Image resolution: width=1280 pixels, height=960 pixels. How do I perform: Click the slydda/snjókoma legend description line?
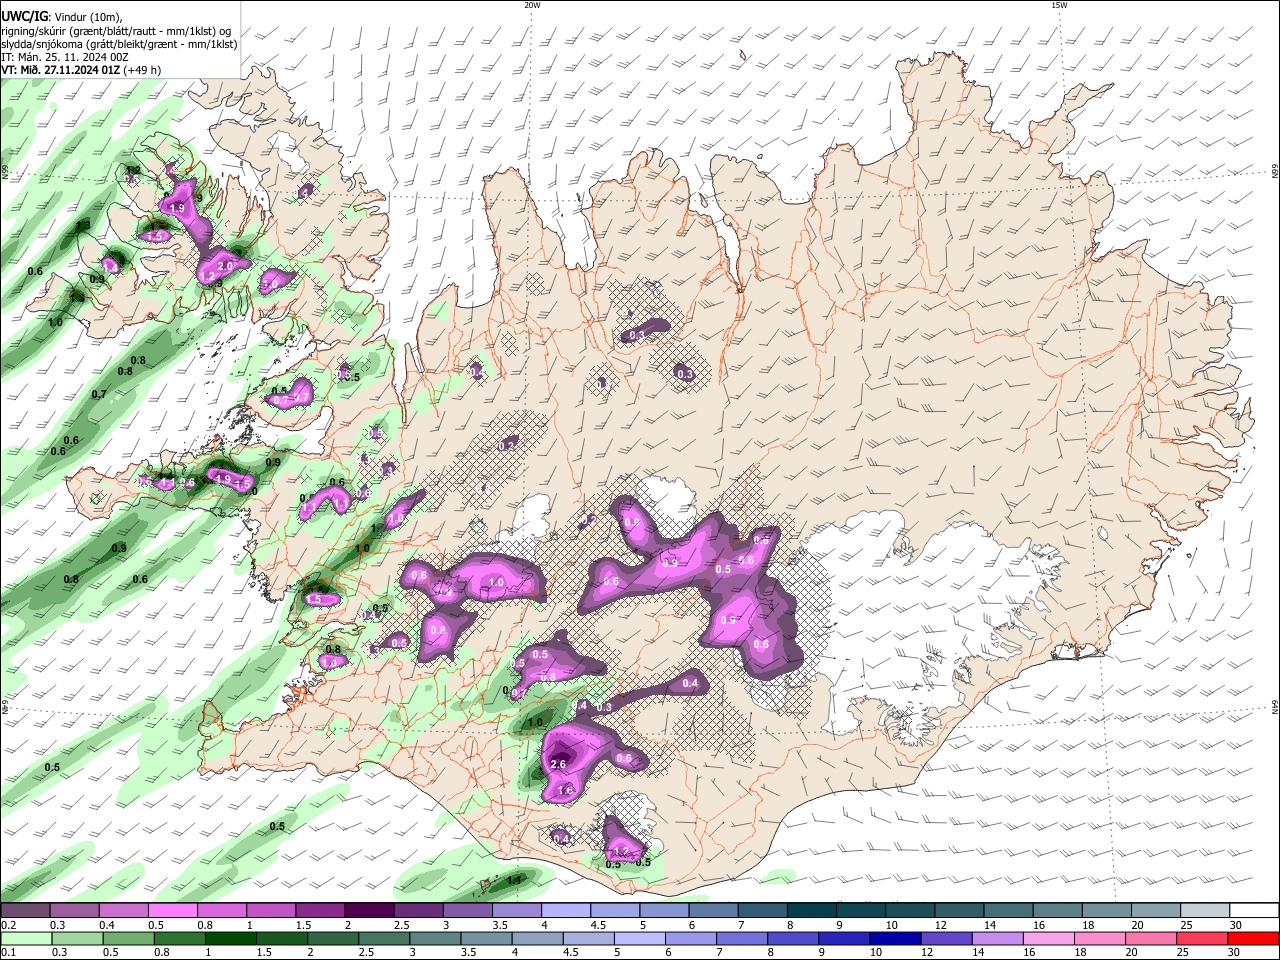[x=119, y=44]
